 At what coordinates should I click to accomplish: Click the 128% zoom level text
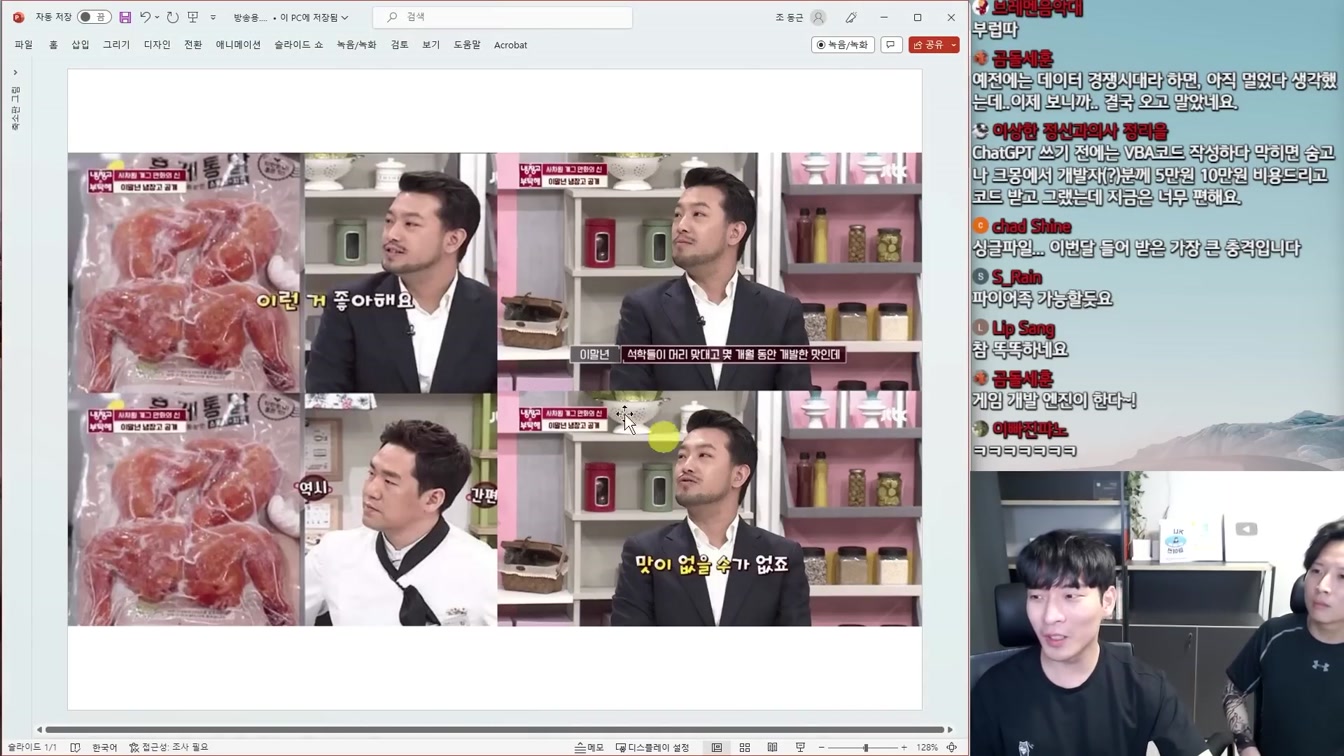[927, 747]
